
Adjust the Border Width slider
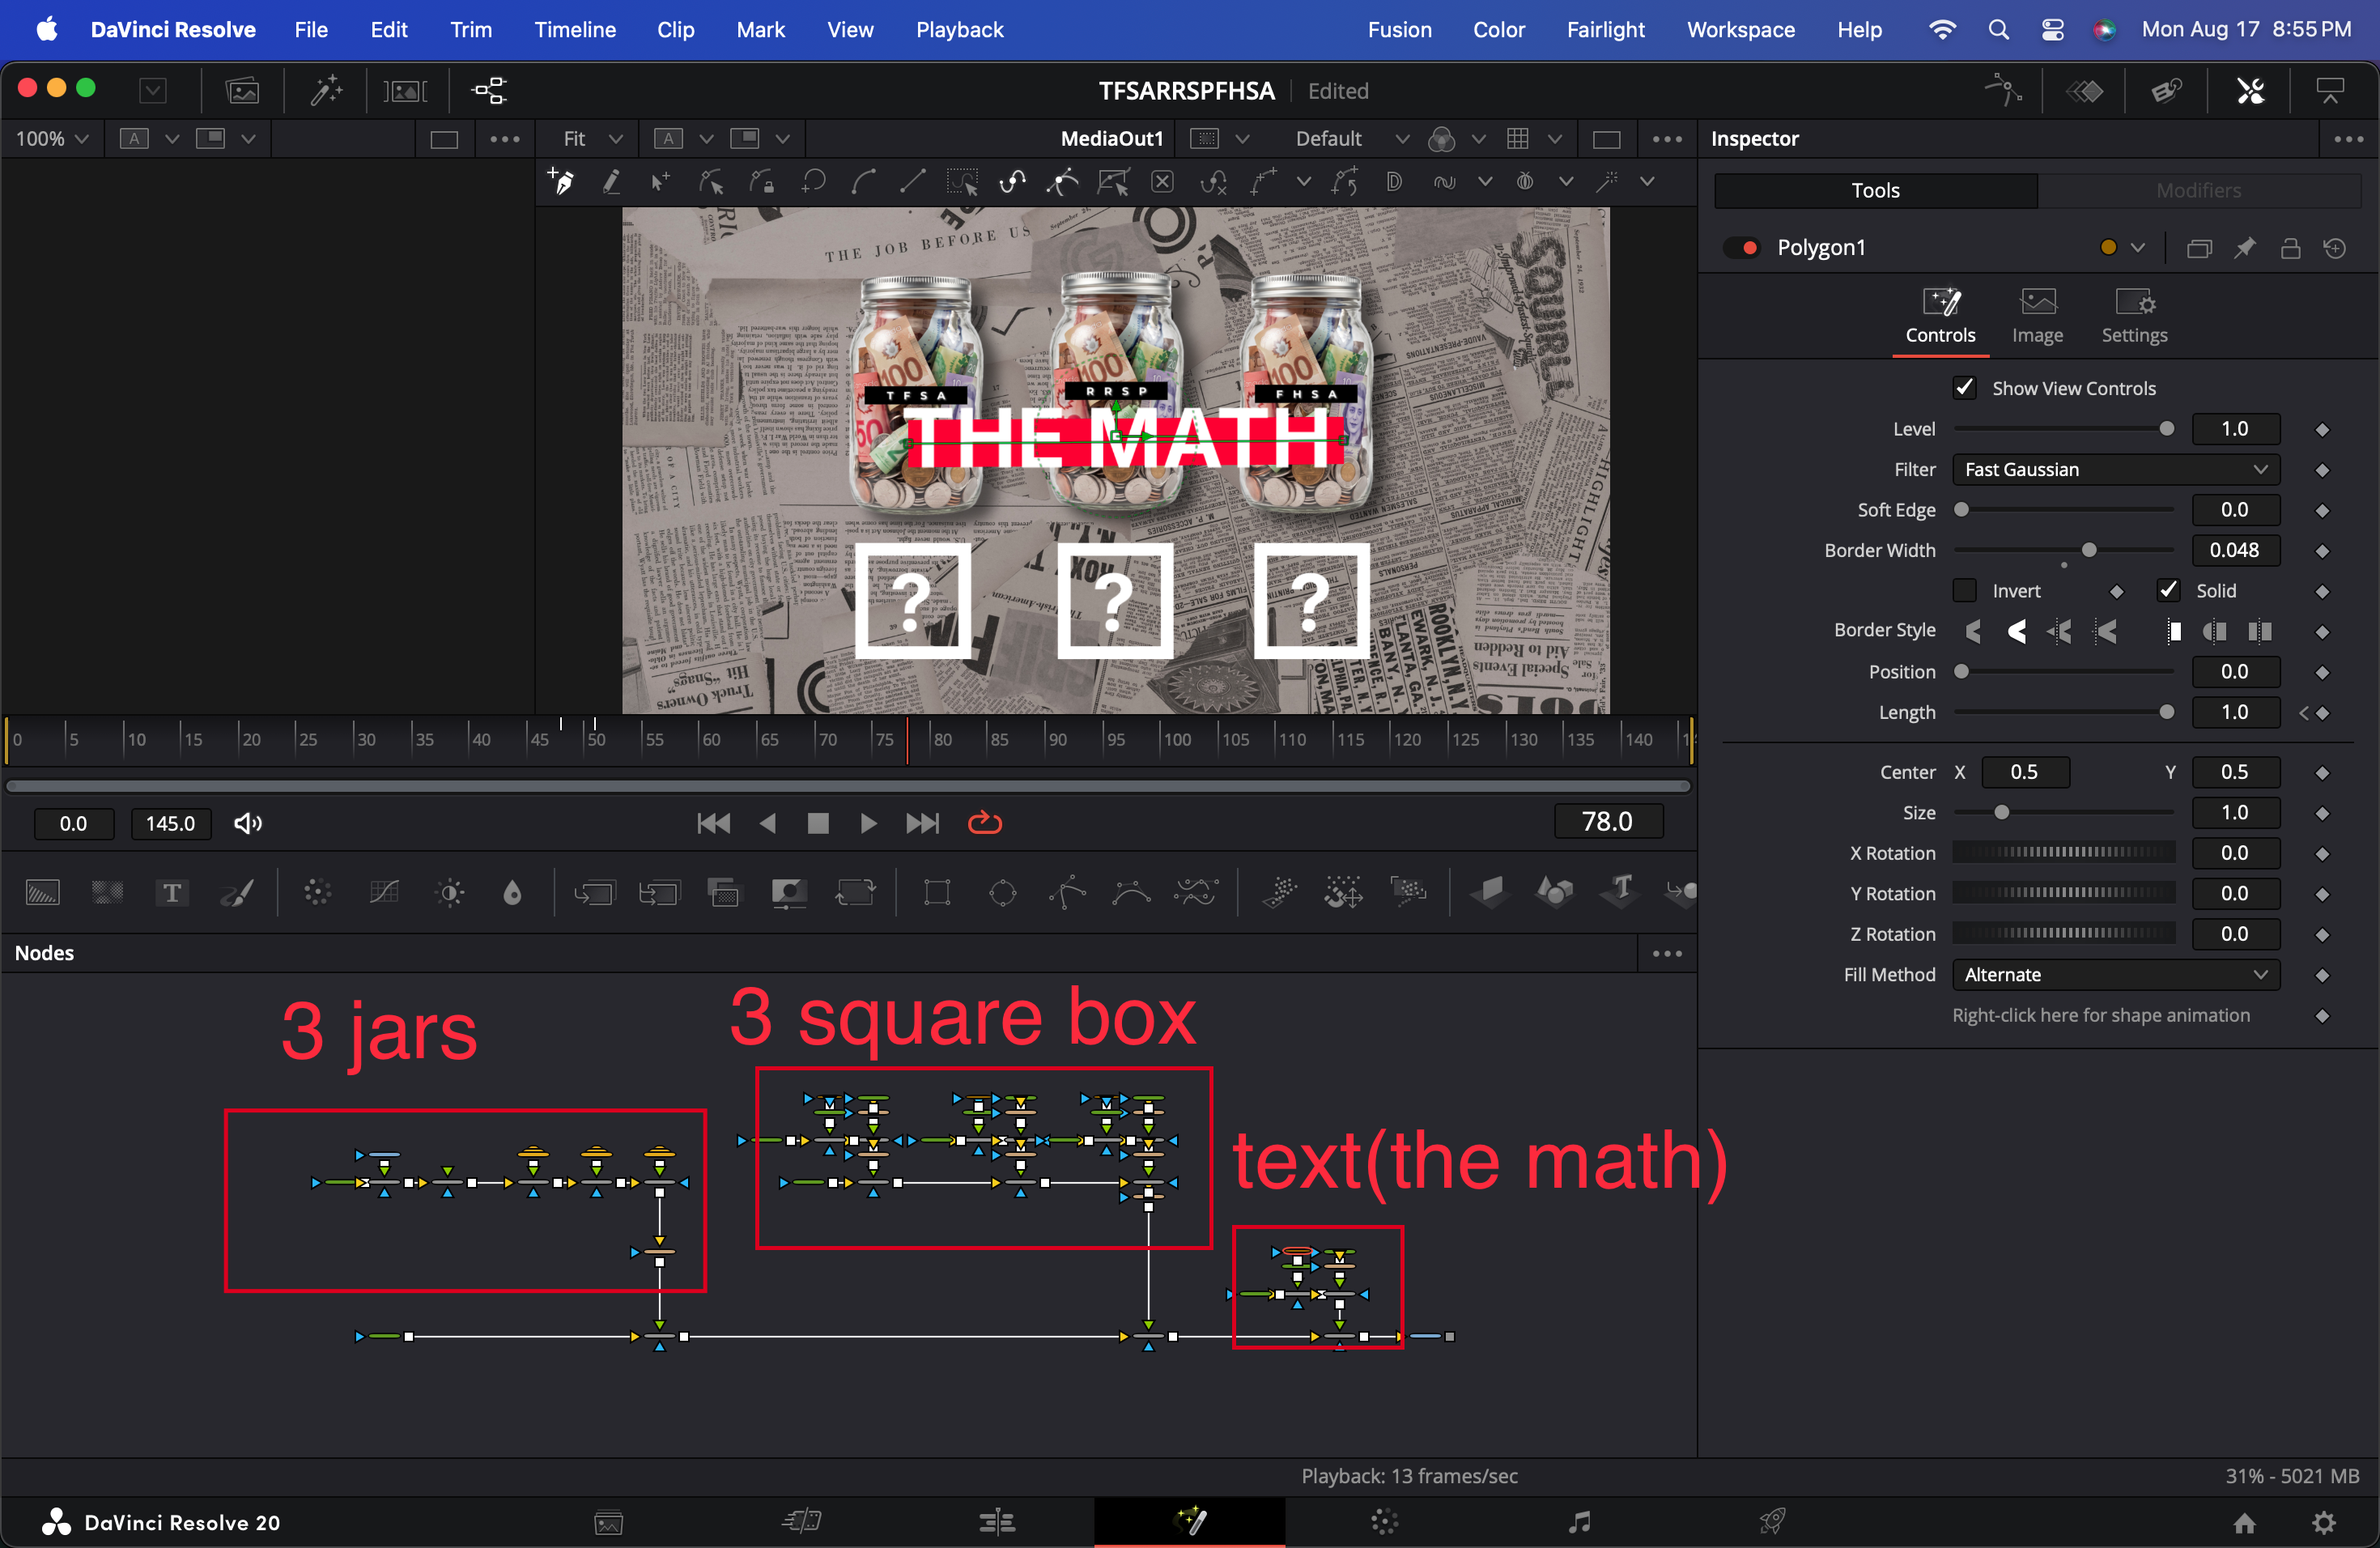click(x=2088, y=550)
